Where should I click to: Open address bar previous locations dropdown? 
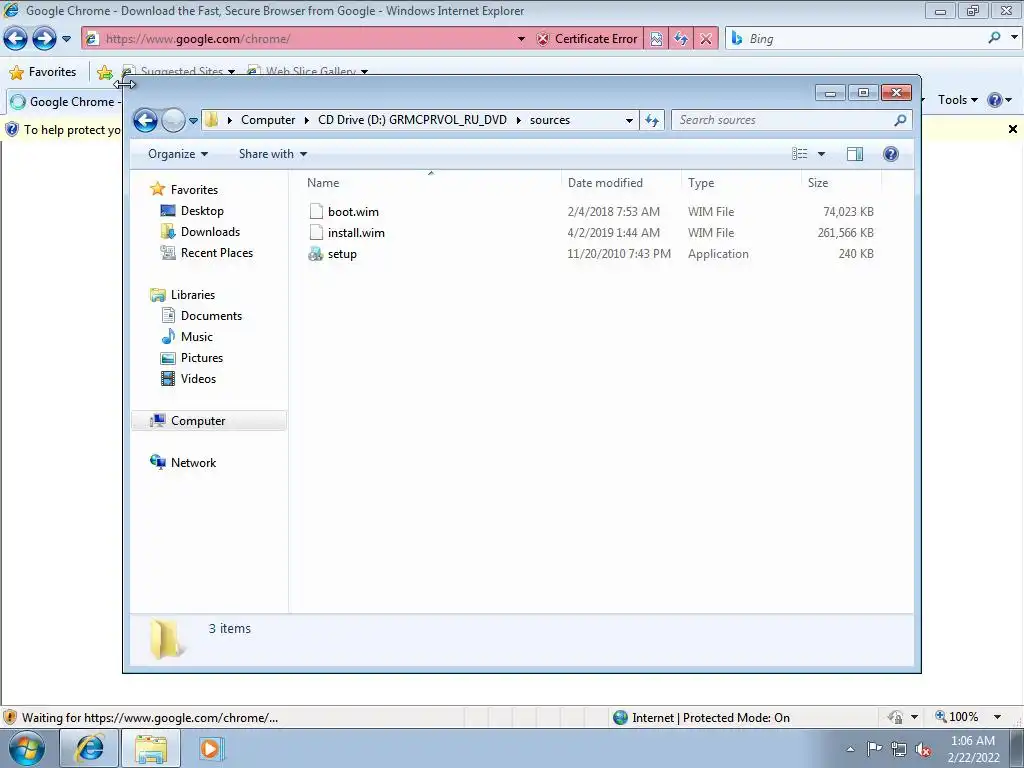coord(629,120)
